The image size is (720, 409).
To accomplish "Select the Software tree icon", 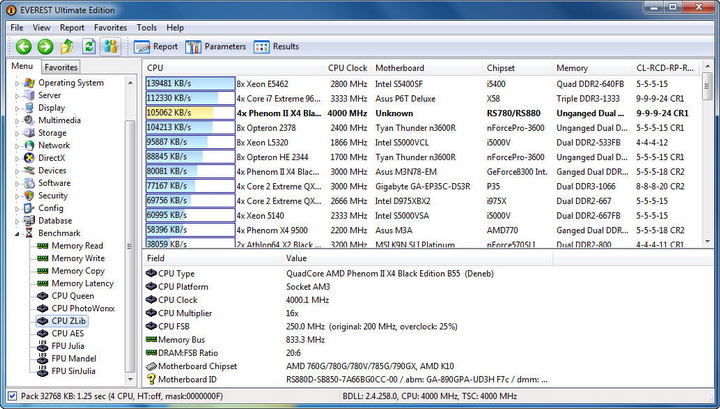I will coord(29,183).
